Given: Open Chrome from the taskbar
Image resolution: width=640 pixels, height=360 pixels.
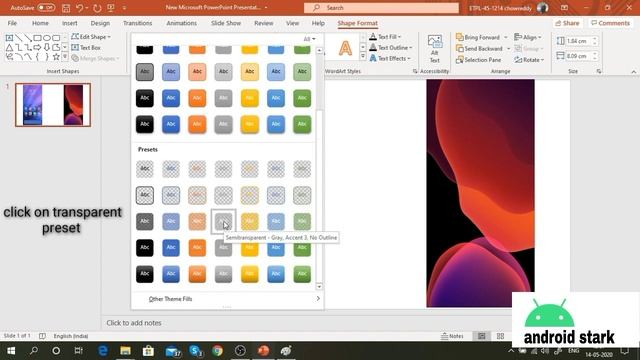Looking at the screenshot, I should (218, 351).
